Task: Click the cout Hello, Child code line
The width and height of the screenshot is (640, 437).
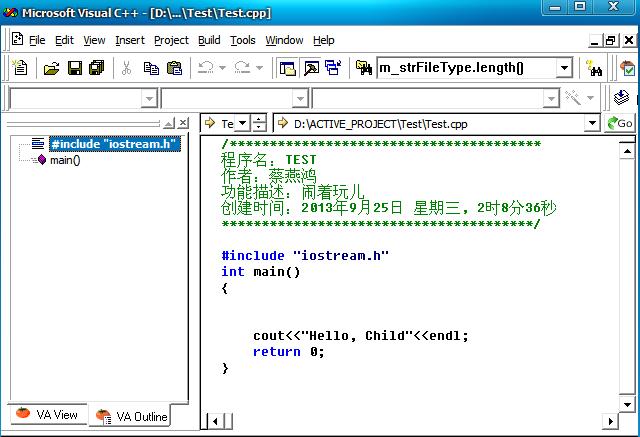Action: pyautogui.click(x=361, y=336)
